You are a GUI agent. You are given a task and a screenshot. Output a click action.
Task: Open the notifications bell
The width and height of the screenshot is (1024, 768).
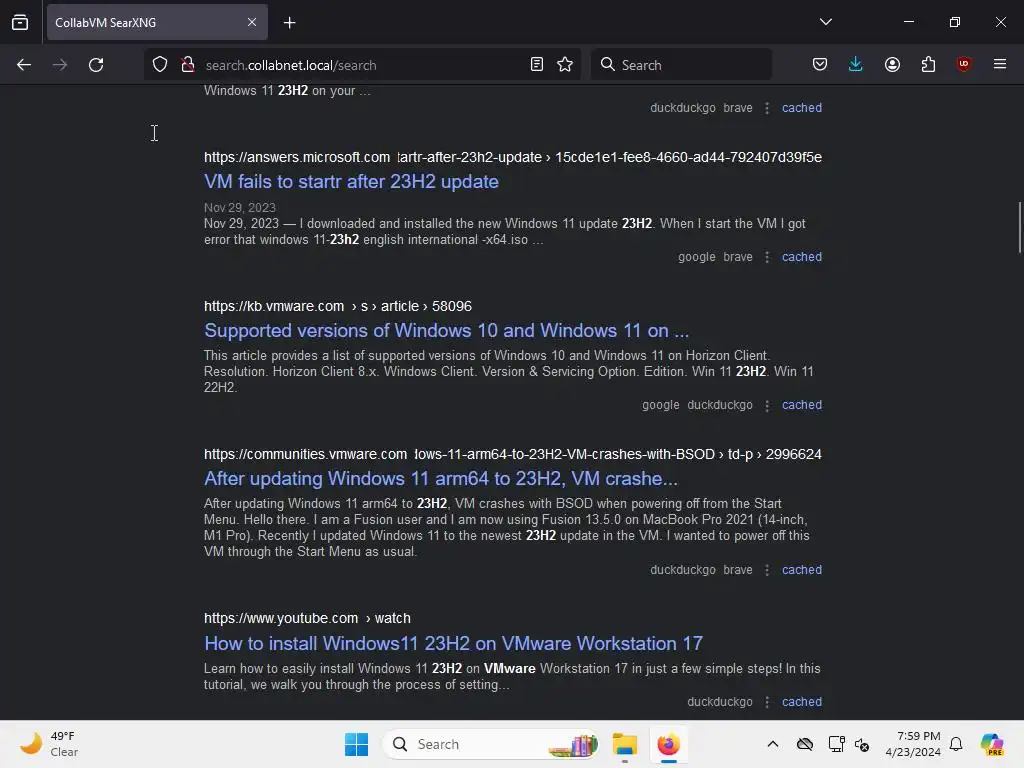pos(956,744)
